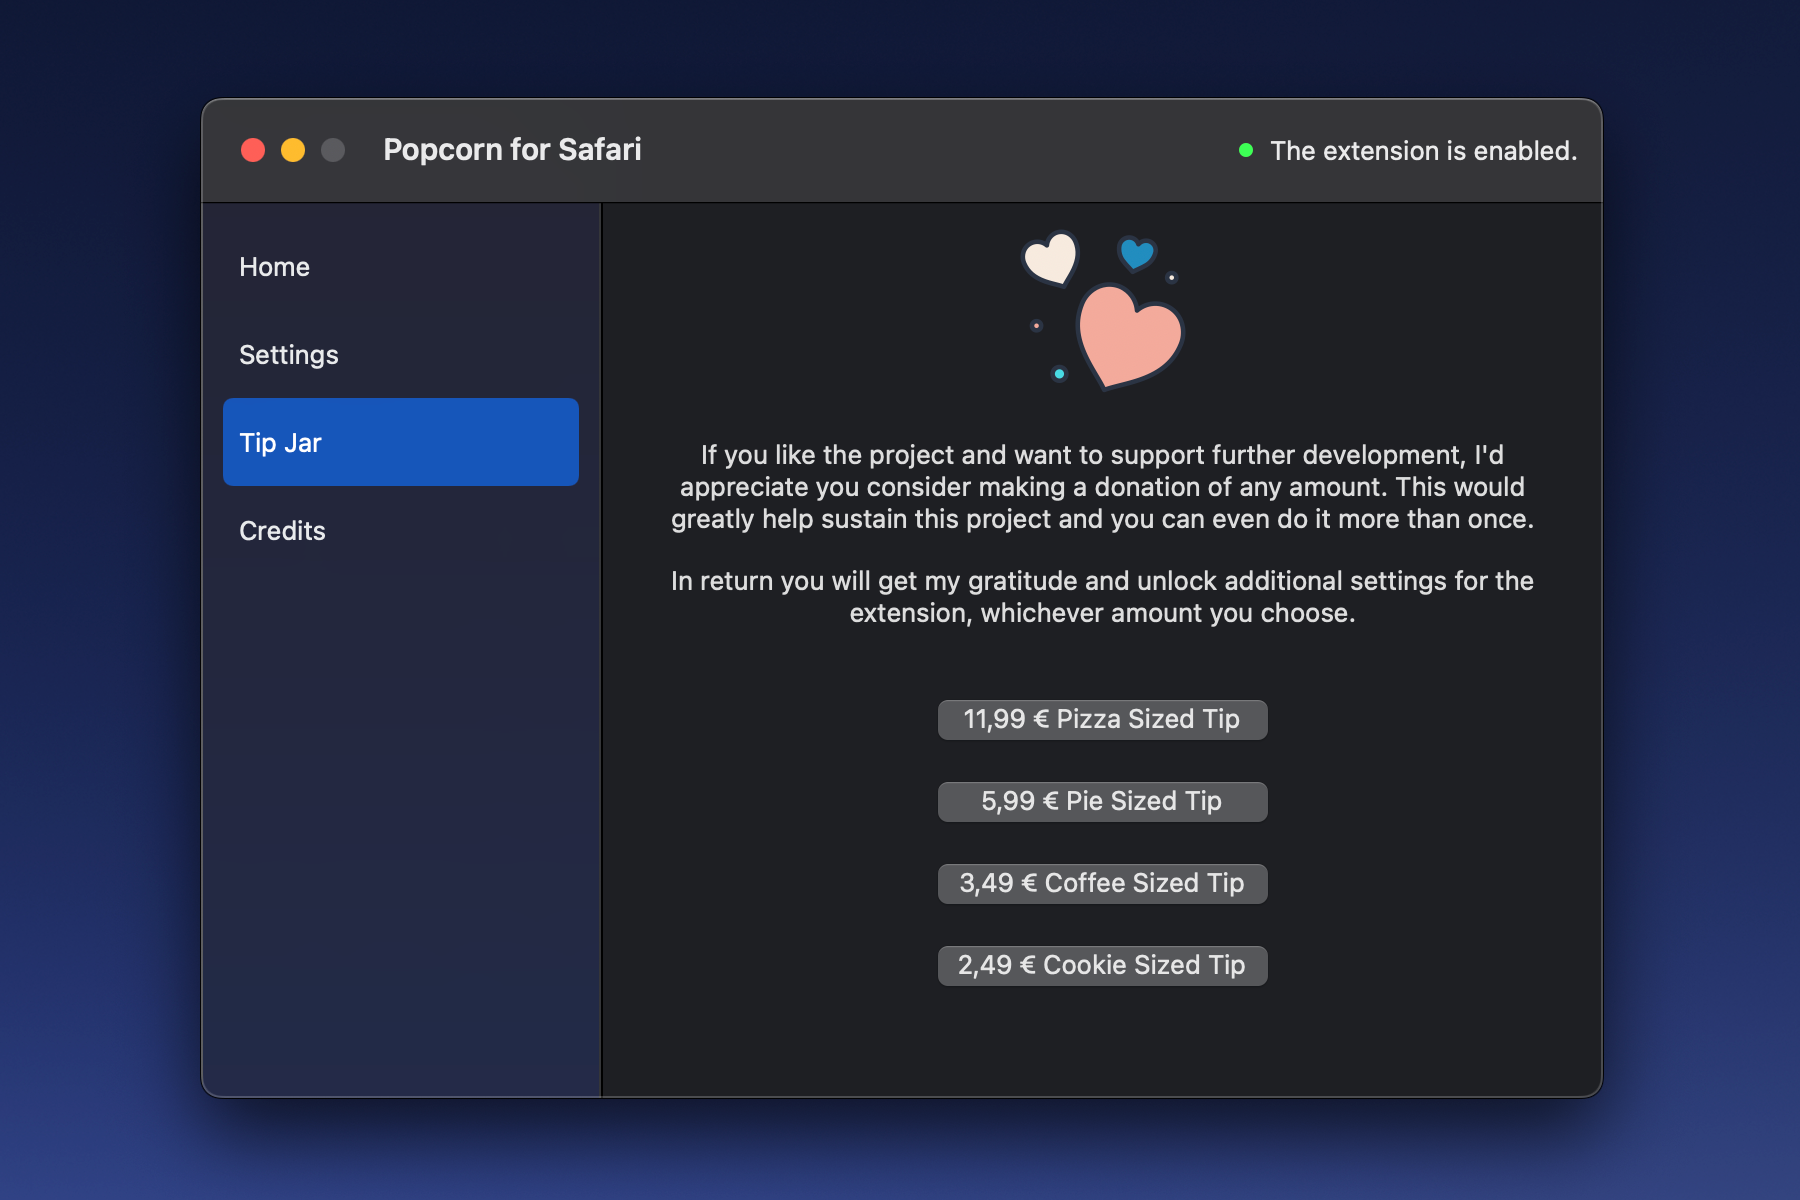Minimize the window with the yellow button

pyautogui.click(x=293, y=150)
